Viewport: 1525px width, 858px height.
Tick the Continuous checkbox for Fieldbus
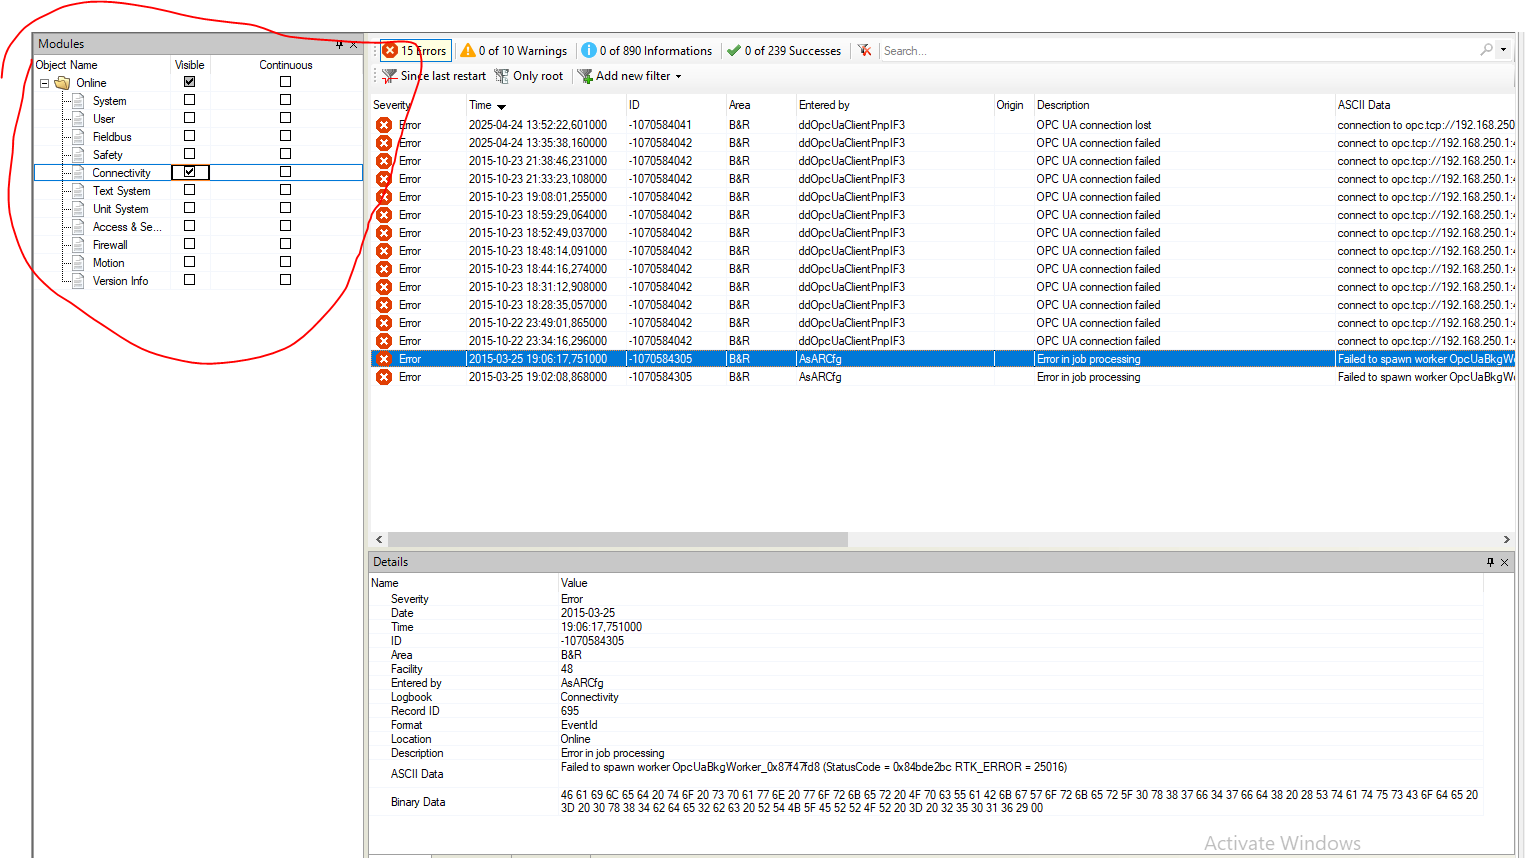point(285,136)
